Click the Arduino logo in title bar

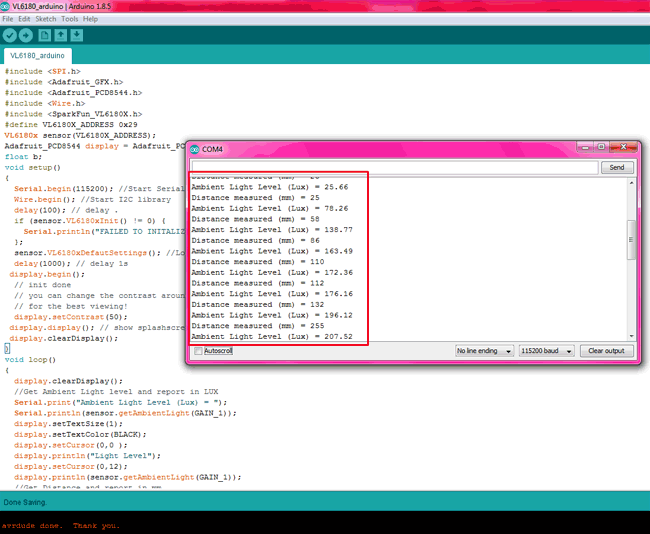click(7, 6)
